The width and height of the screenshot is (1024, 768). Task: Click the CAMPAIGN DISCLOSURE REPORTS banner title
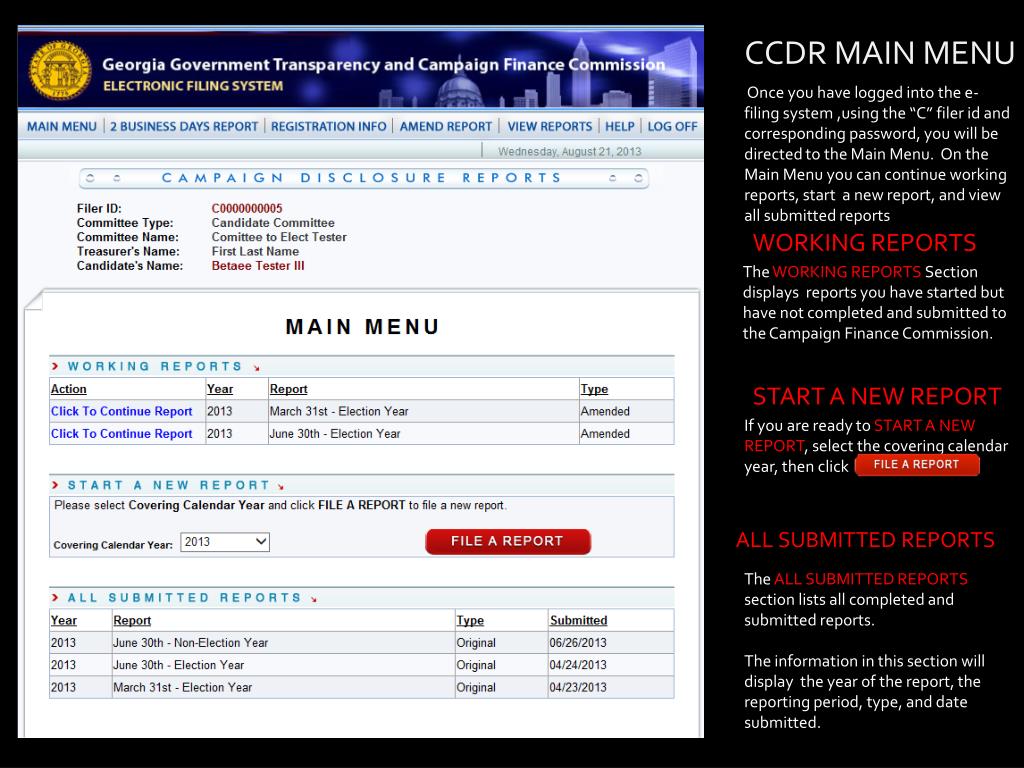[x=362, y=178]
